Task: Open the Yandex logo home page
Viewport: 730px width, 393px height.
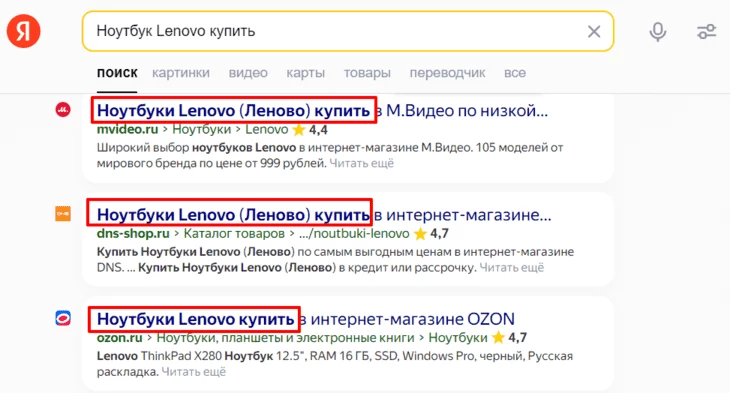Action: click(23, 31)
